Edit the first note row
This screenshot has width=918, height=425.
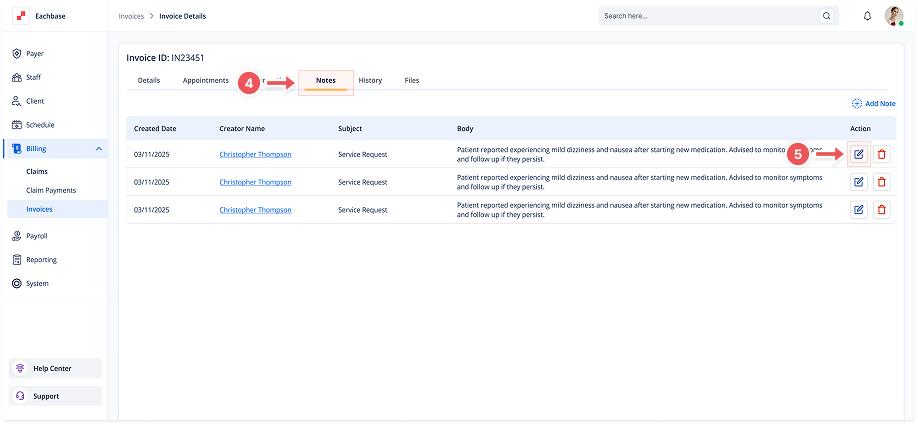[858, 154]
